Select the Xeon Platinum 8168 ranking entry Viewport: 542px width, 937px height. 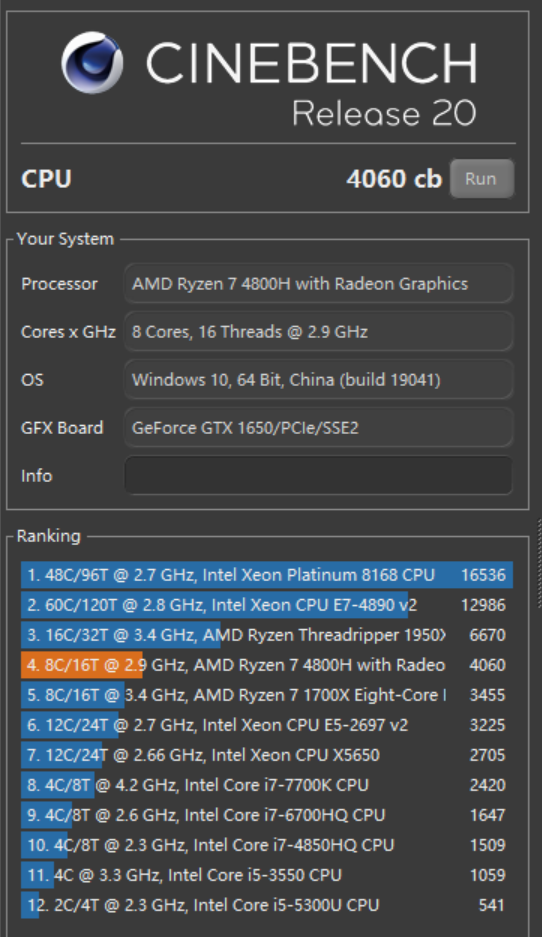[x=267, y=575]
